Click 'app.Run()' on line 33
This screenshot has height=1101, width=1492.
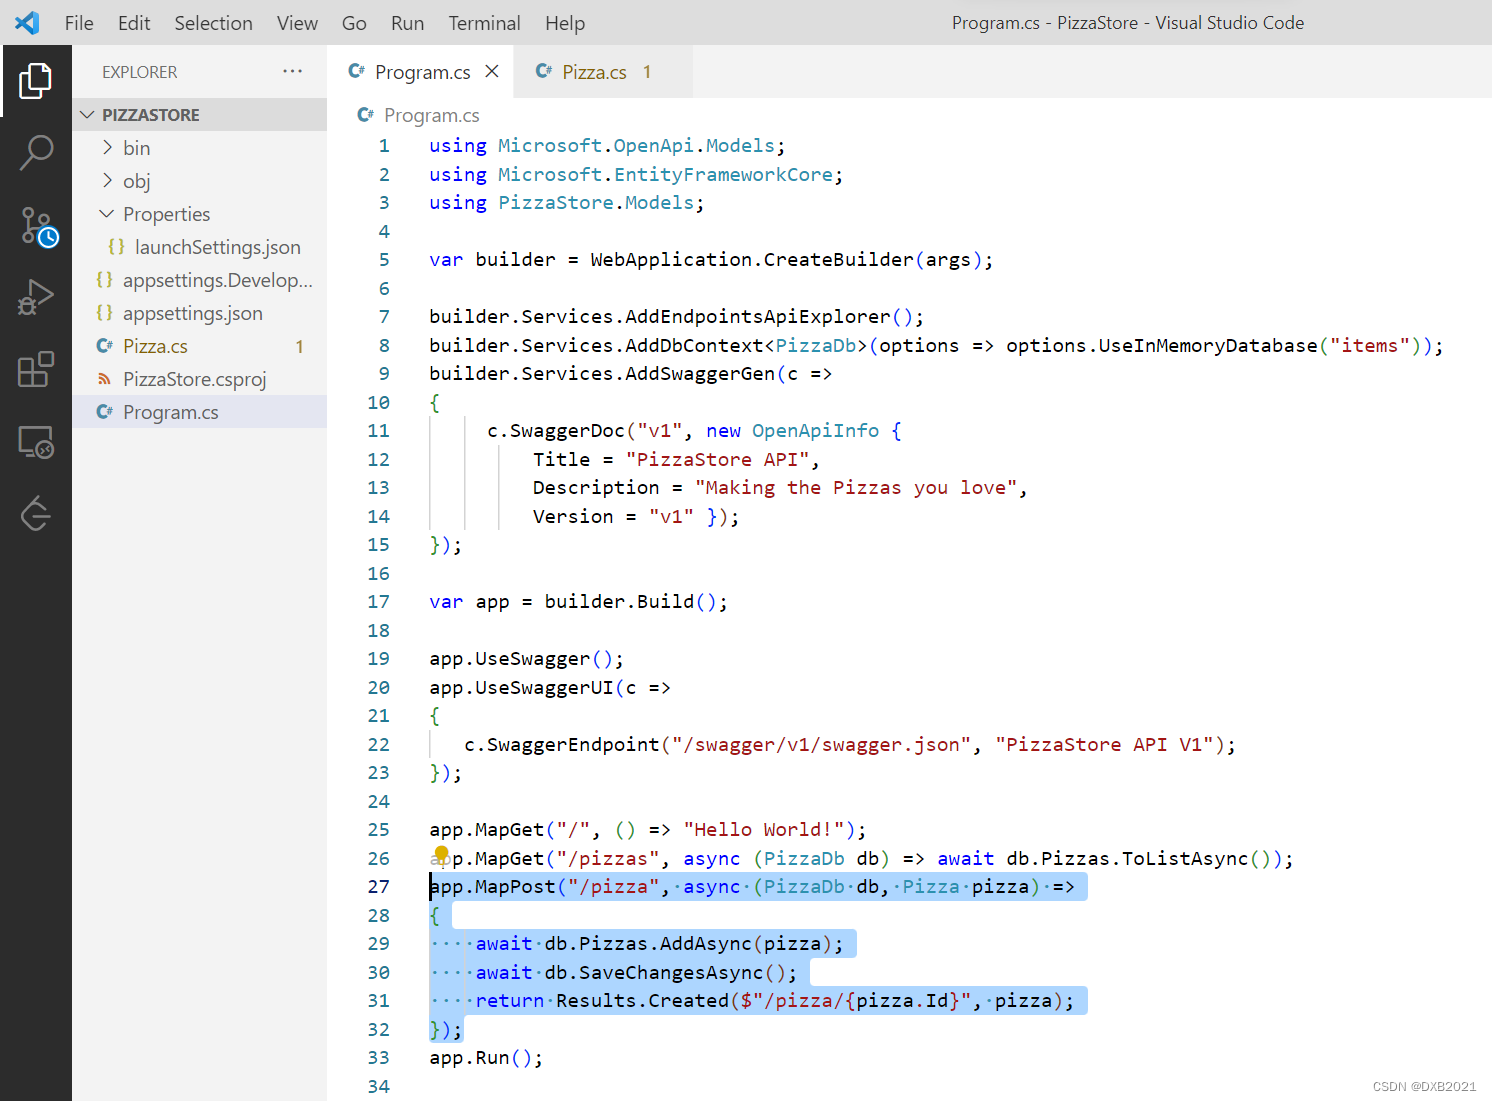480,1058
